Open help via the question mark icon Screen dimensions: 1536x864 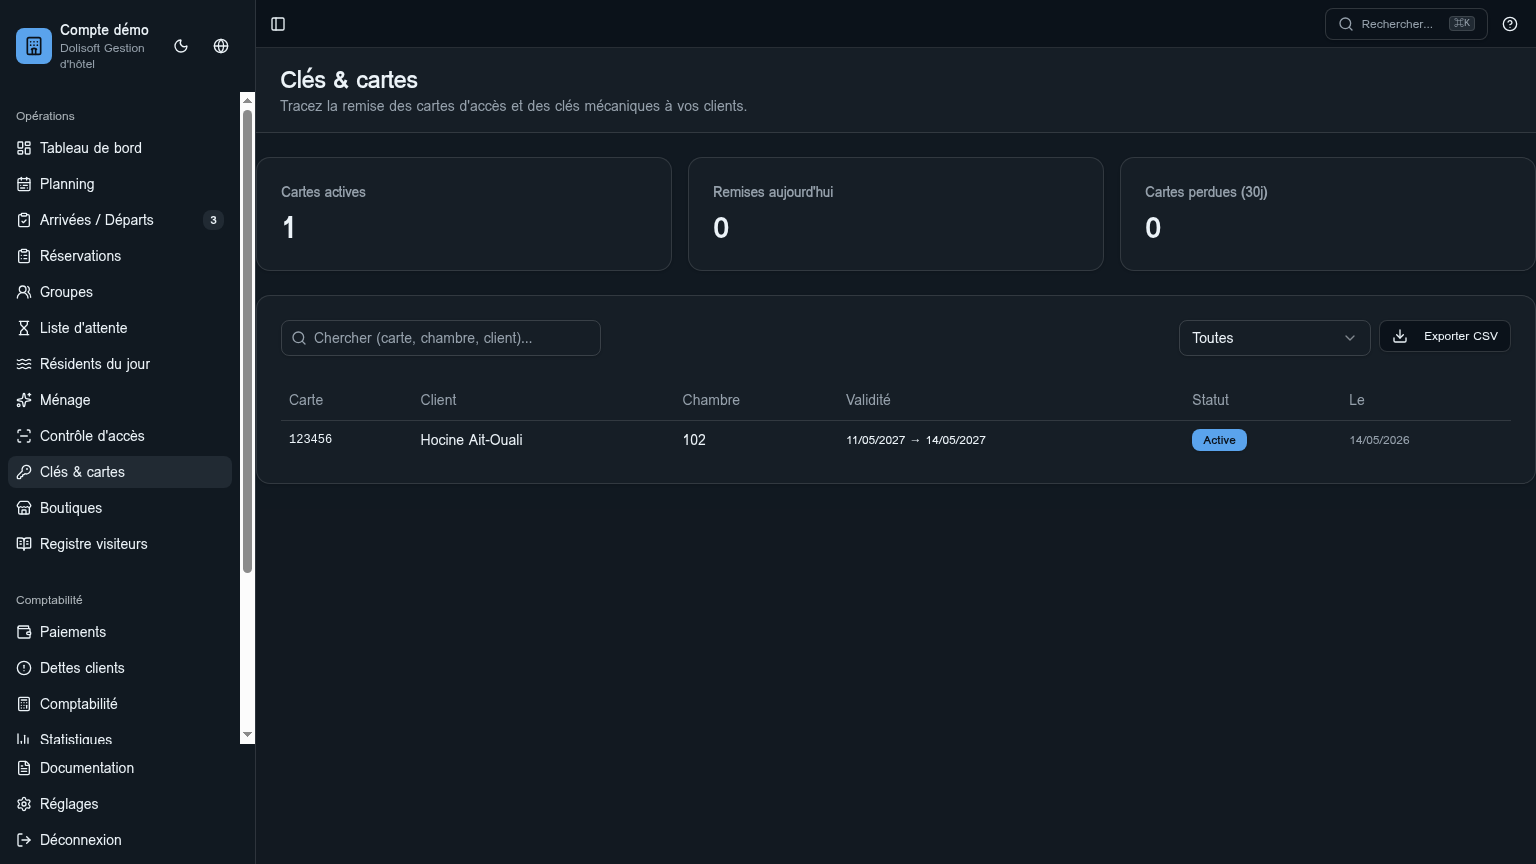(x=1510, y=24)
